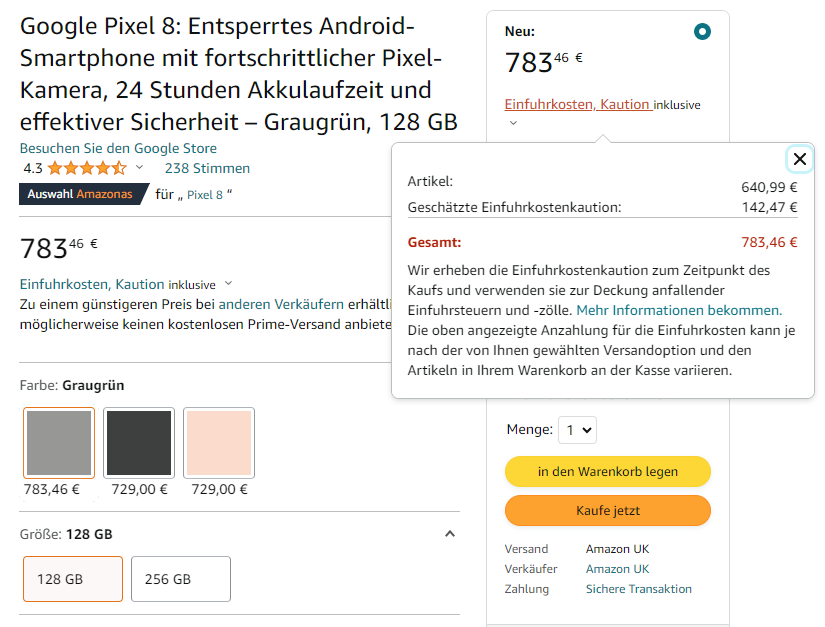This screenshot has height=627, width=825.
Task: Pick the light pink color swatch
Action: (x=219, y=443)
